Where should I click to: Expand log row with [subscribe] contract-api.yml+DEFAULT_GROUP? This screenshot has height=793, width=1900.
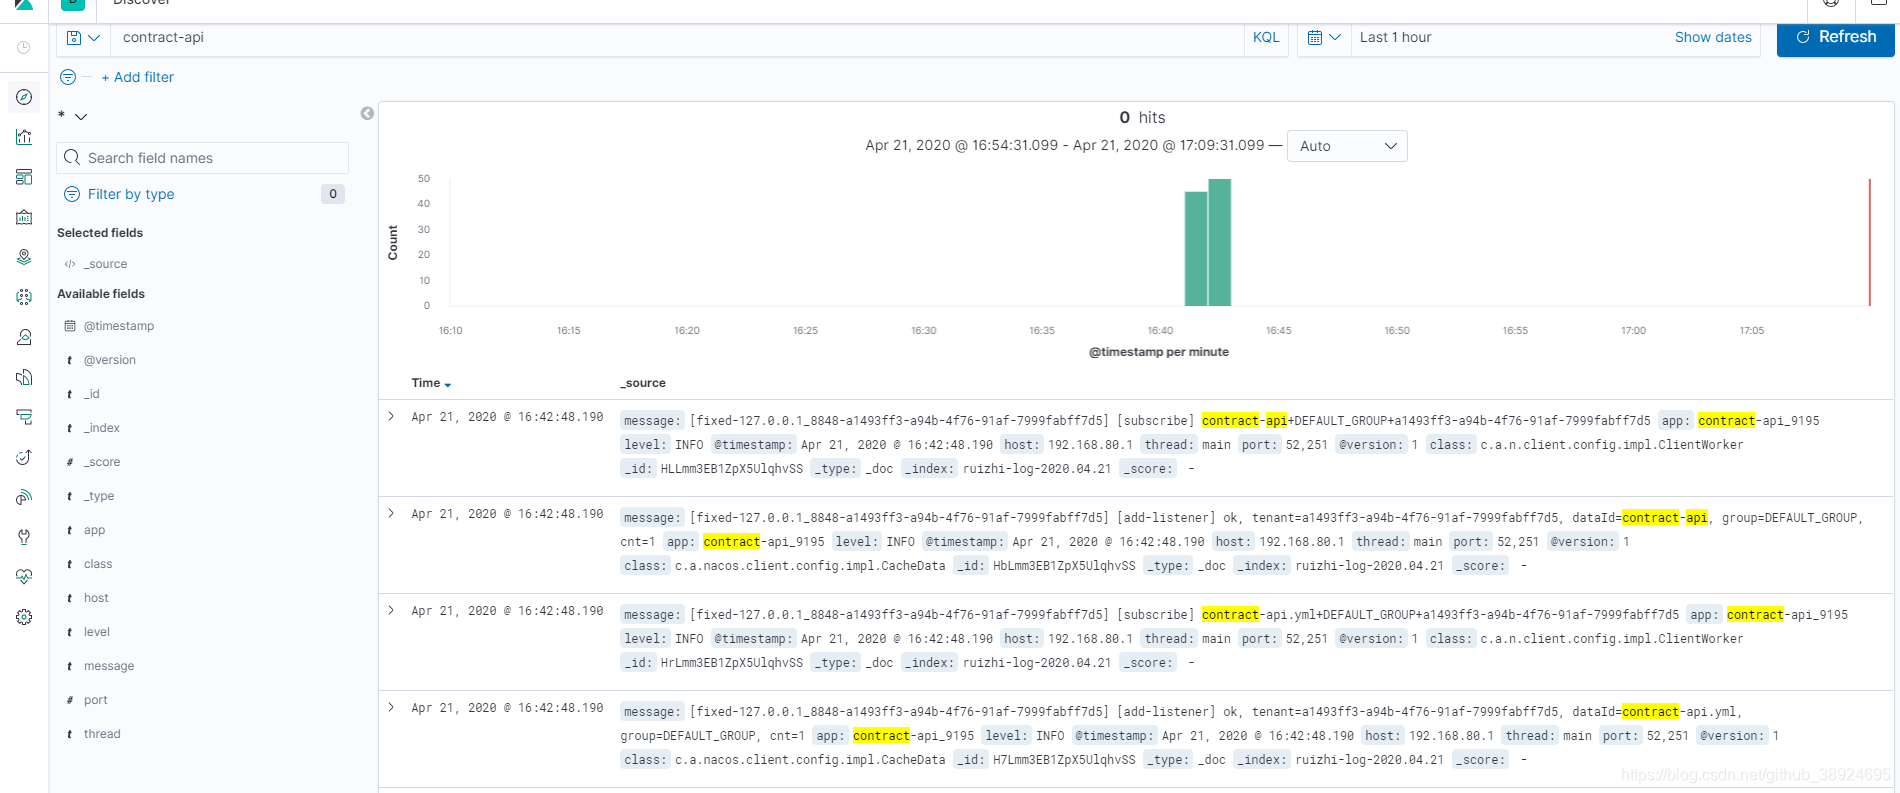coord(391,611)
